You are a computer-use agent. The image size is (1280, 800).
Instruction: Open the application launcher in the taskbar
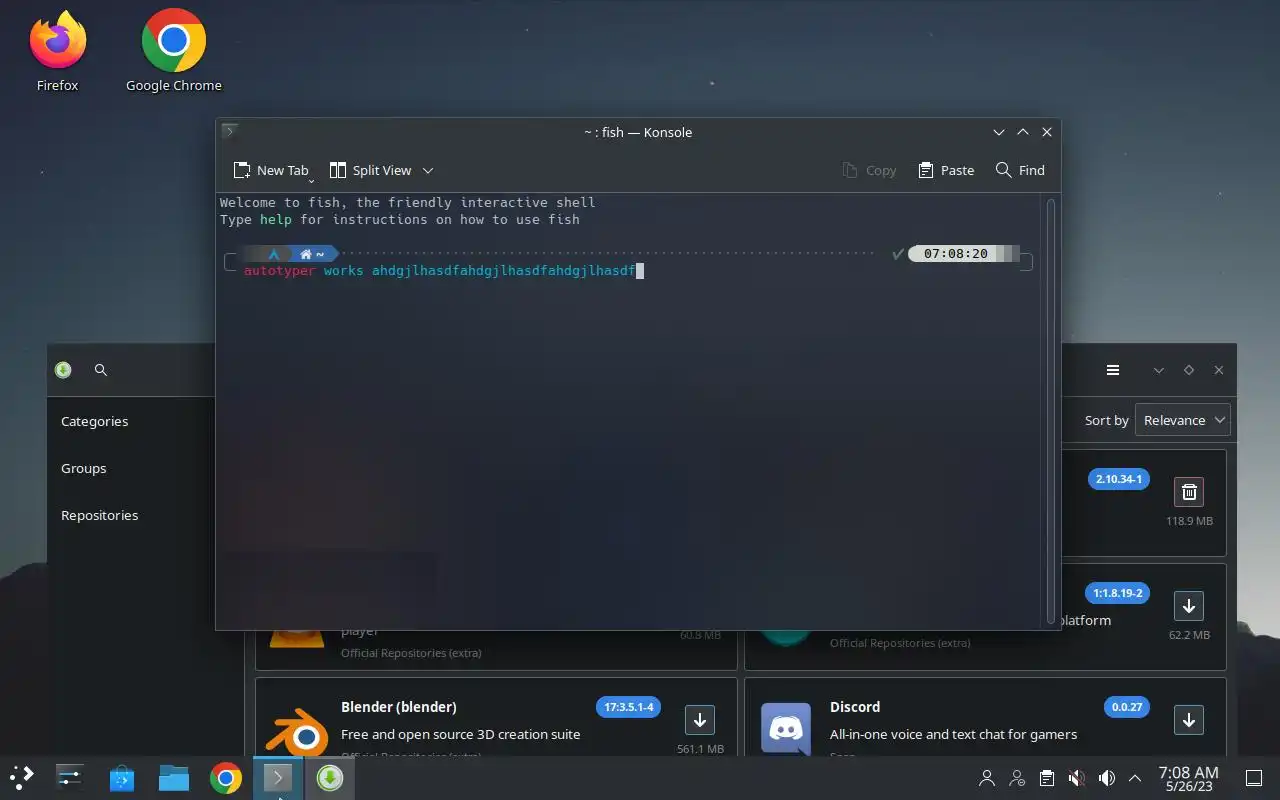point(22,777)
